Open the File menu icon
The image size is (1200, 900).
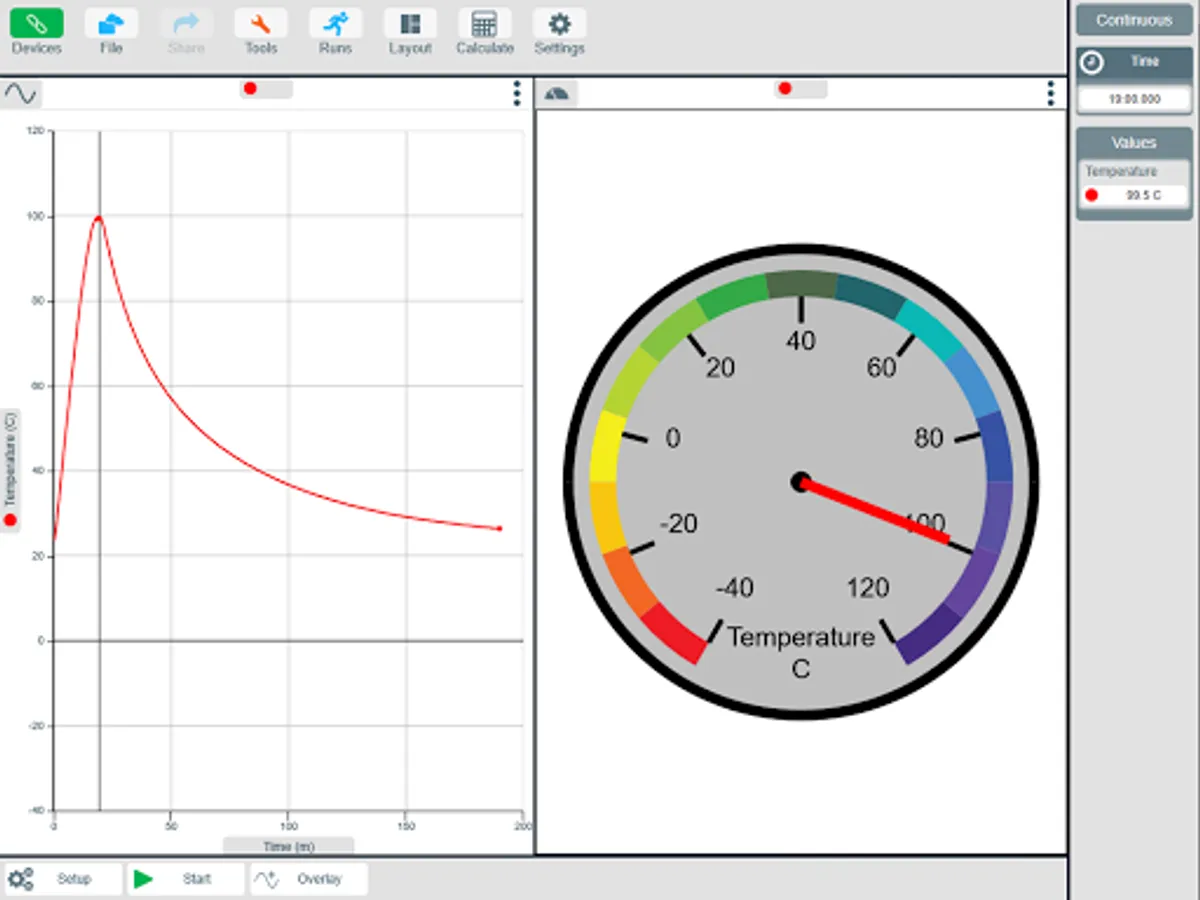point(111,24)
